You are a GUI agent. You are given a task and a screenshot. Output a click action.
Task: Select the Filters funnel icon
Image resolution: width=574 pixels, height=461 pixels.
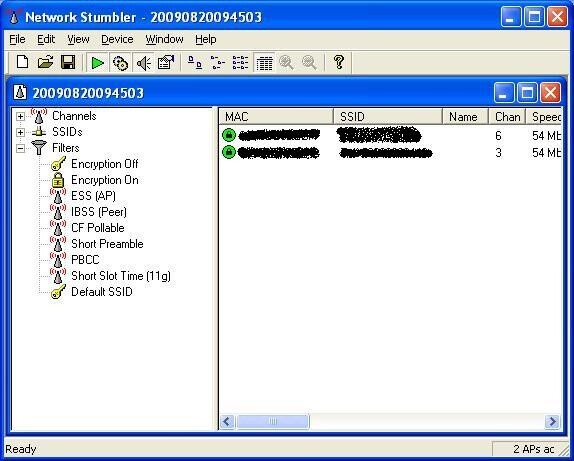pyautogui.click(x=39, y=148)
